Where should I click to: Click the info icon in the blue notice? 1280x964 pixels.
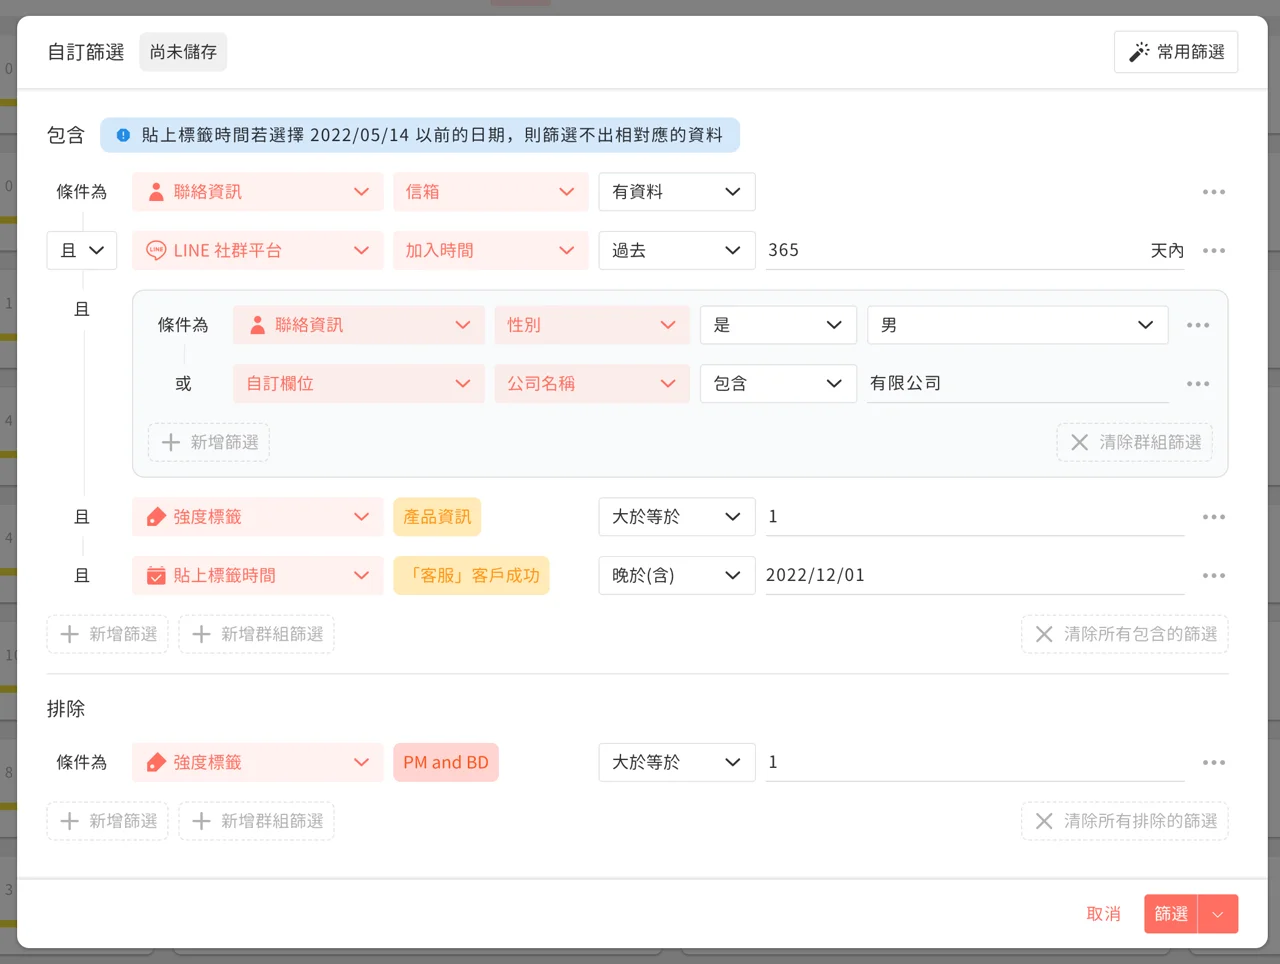pyautogui.click(x=123, y=135)
